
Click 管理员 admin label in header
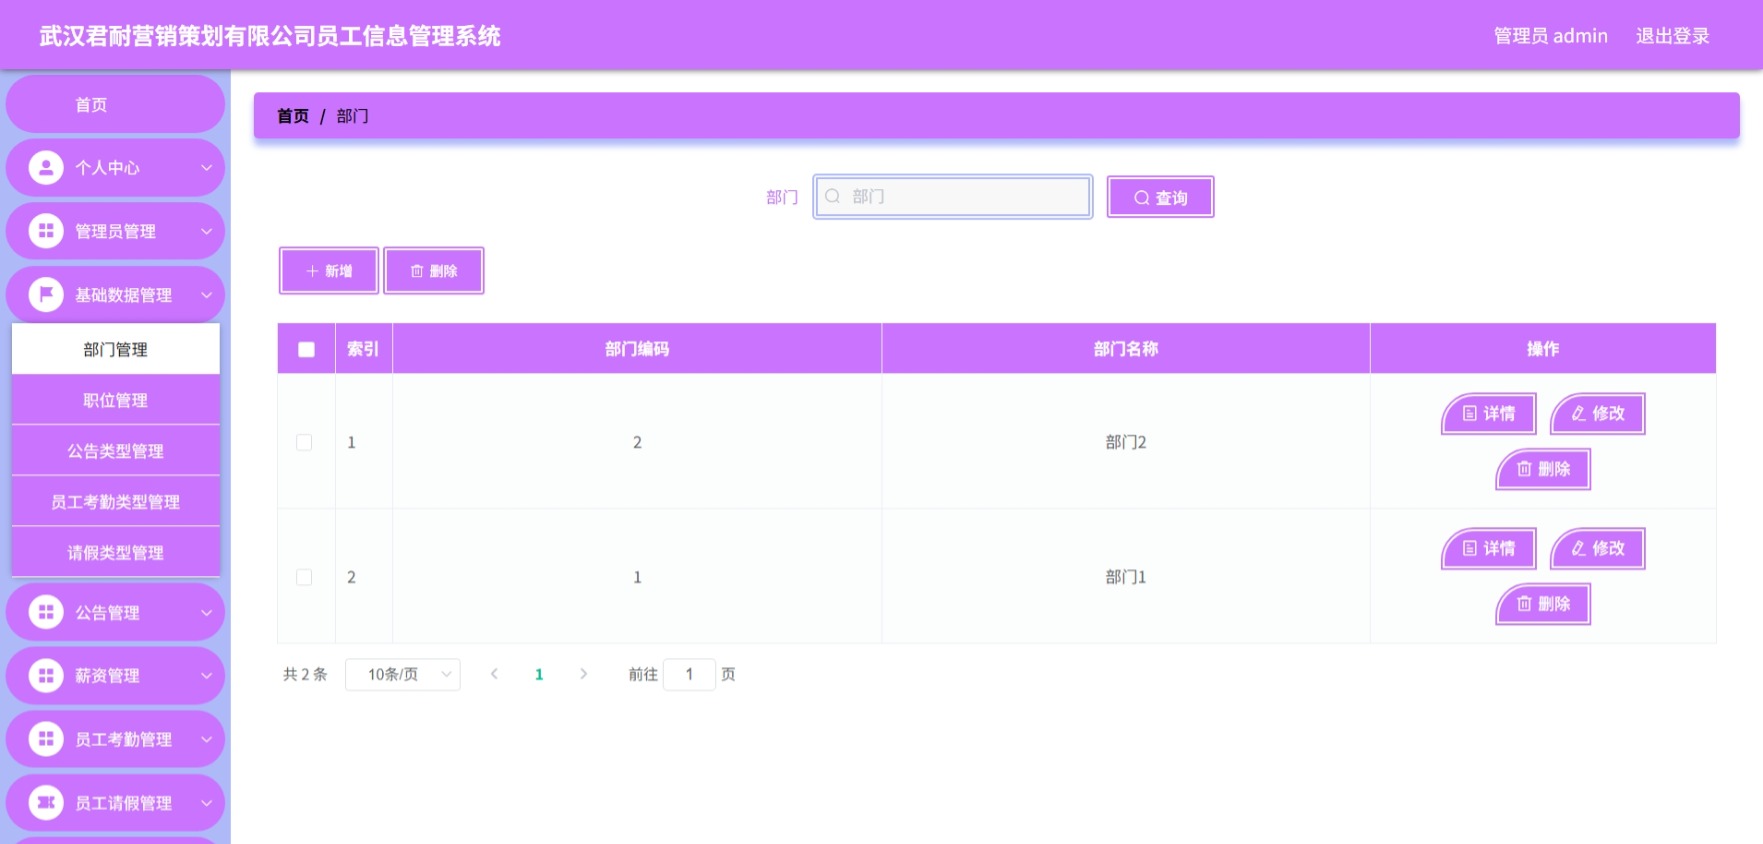tap(1551, 36)
